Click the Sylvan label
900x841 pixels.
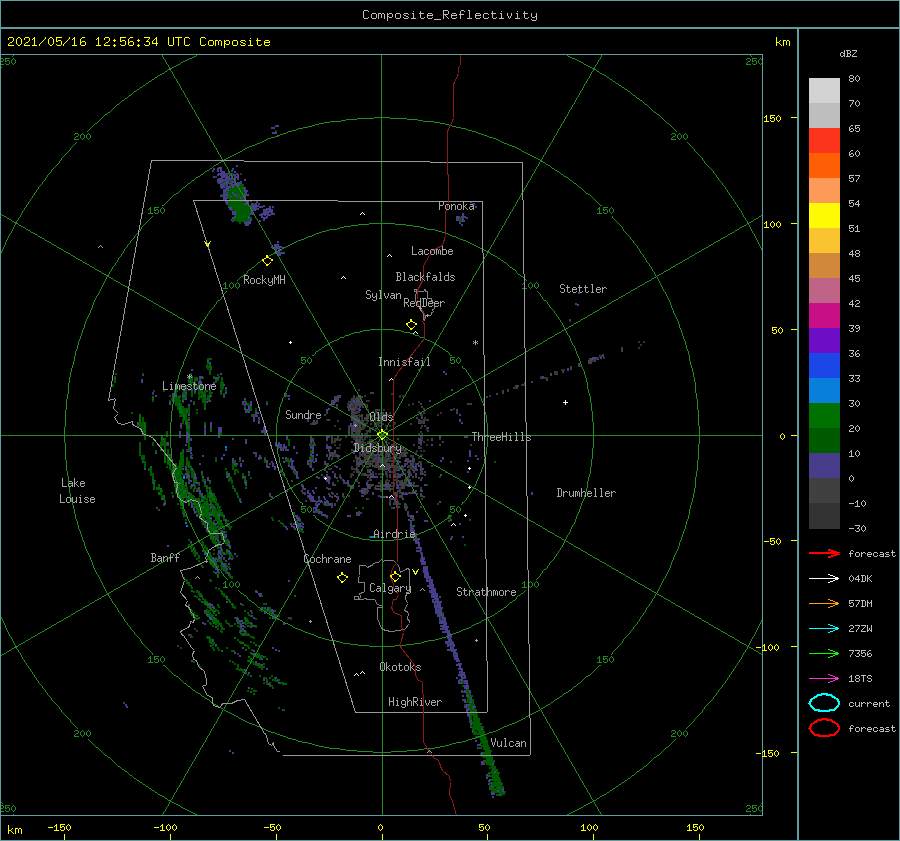click(383, 295)
